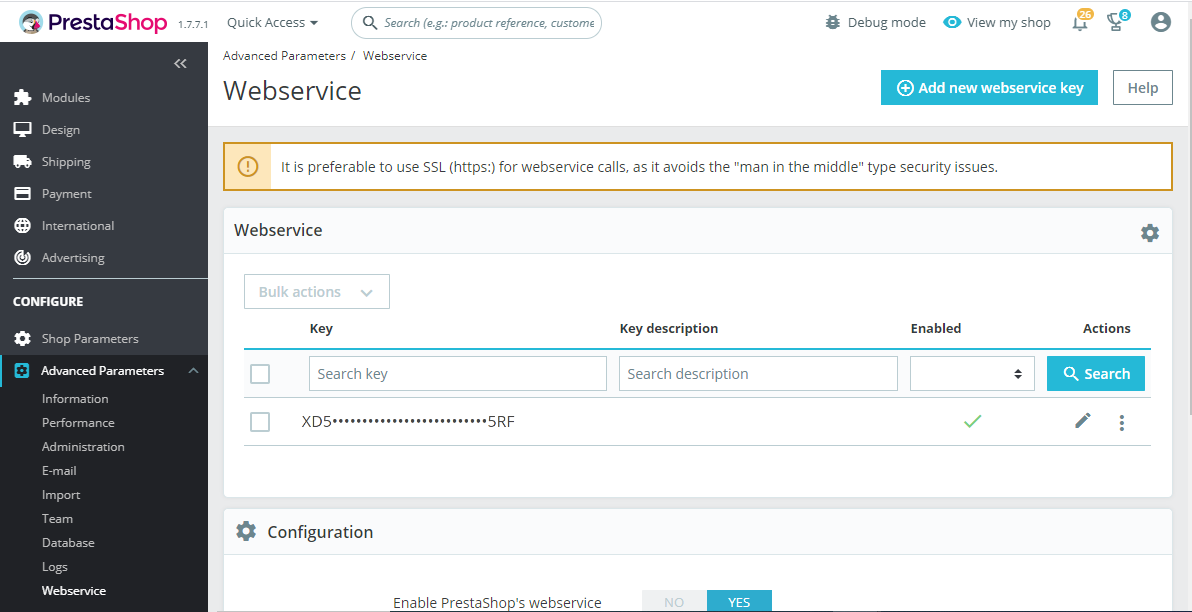Click the Search key input field
This screenshot has height=612, width=1192.
click(x=458, y=373)
